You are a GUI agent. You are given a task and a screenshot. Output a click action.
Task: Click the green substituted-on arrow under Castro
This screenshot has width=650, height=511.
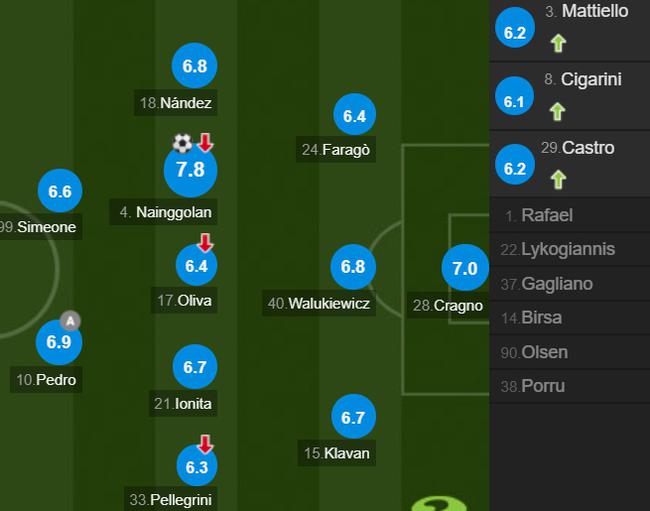tap(558, 179)
